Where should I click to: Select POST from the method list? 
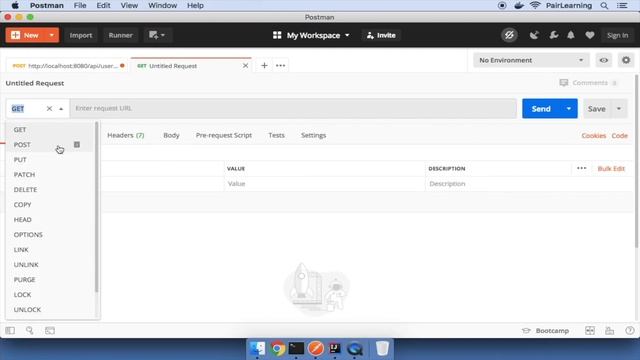click(x=50, y=145)
